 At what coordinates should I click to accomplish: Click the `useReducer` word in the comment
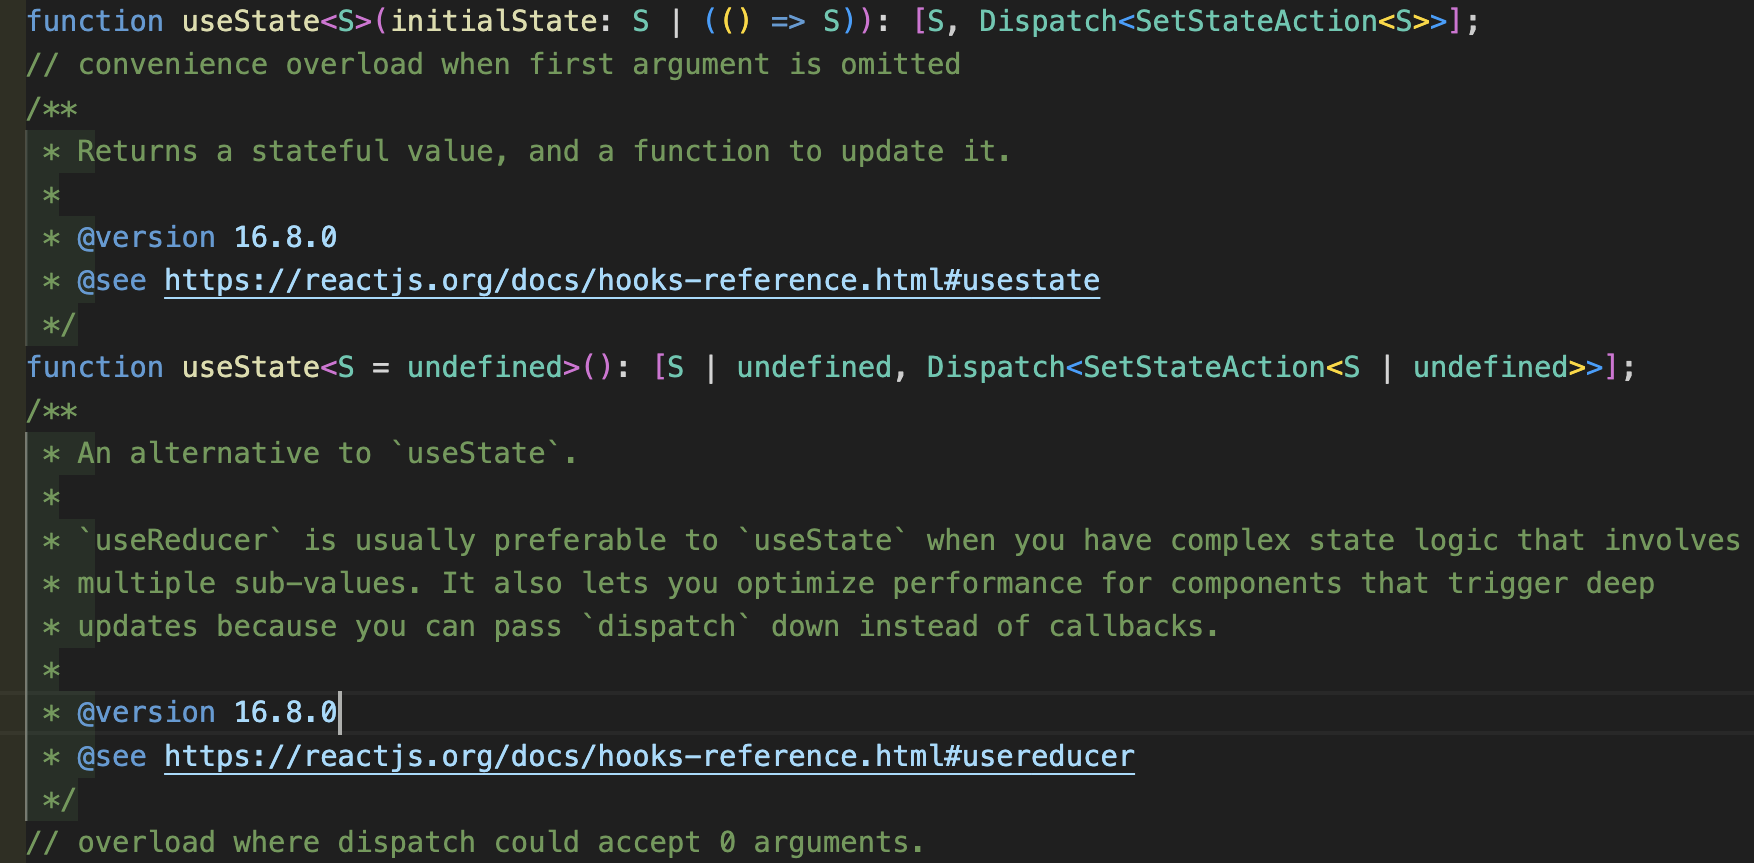pos(181,541)
